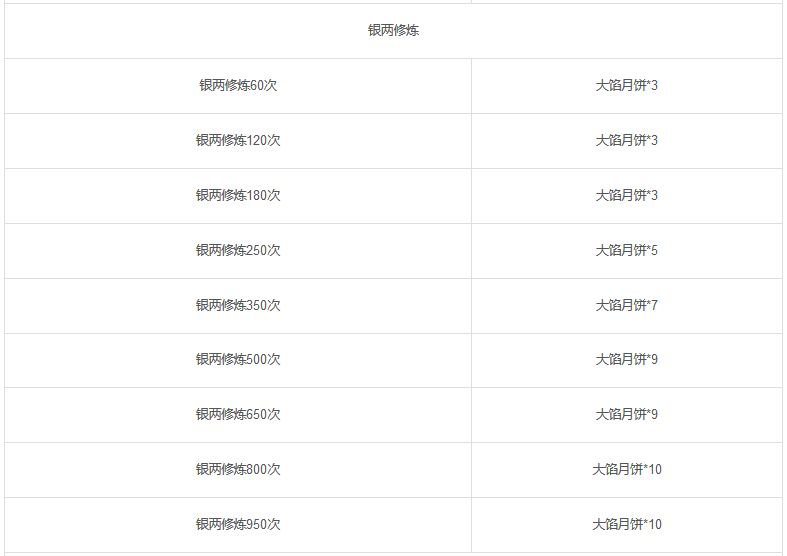Click 大馅月饼*3 reward for 60次
Screen dimensions: 787x556
coord(627,86)
